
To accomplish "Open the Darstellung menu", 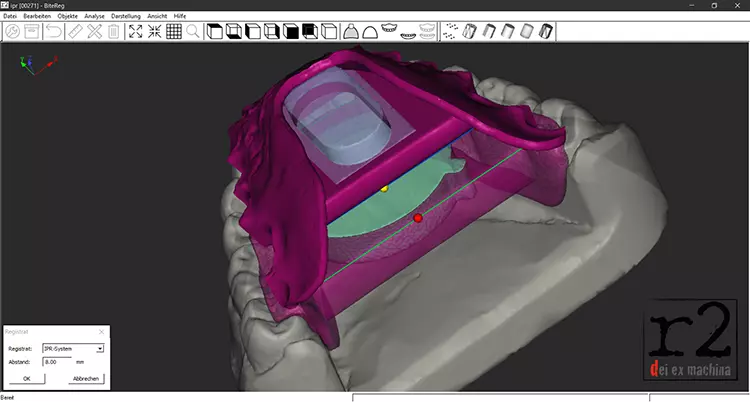I will pos(126,17).
